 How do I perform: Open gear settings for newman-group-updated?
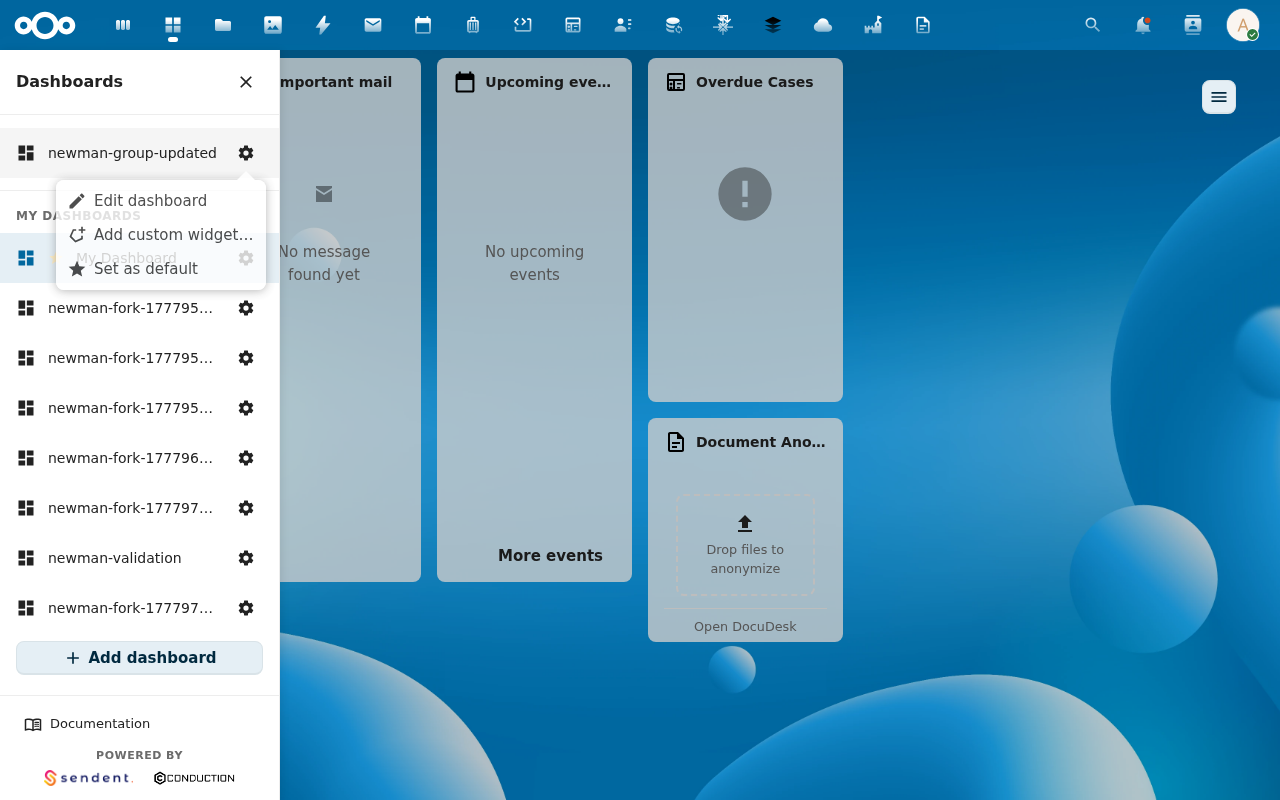(x=246, y=153)
